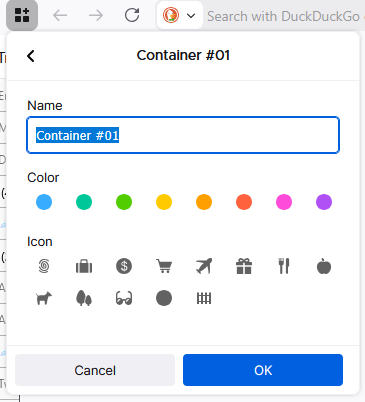The height and width of the screenshot is (402, 365).
Task: Choose the yellow container color
Action: tap(164, 202)
